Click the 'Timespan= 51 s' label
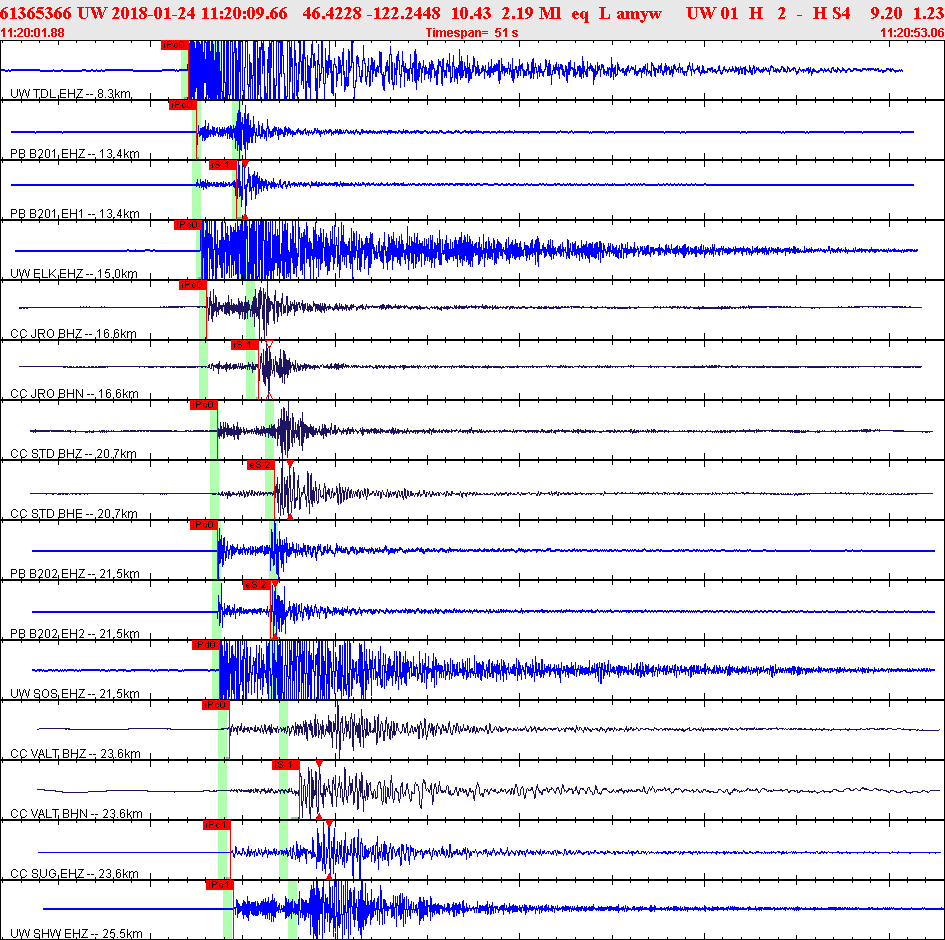The image size is (945, 940). pyautogui.click(x=472, y=33)
